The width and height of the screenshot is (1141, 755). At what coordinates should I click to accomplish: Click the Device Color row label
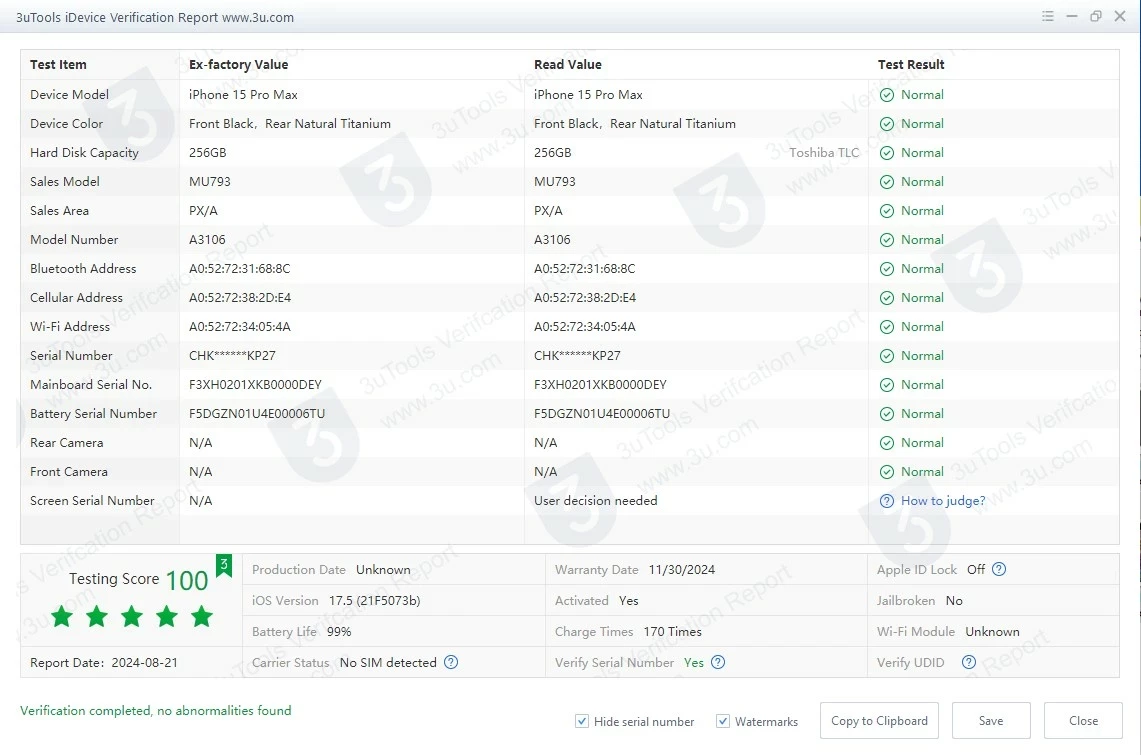pos(66,124)
